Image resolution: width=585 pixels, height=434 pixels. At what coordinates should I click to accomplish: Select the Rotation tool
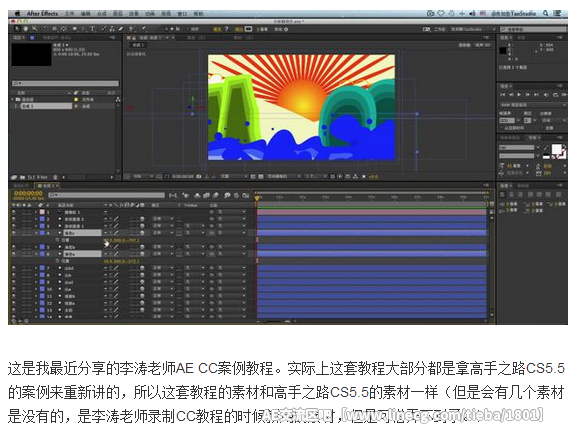pyautogui.click(x=45, y=29)
